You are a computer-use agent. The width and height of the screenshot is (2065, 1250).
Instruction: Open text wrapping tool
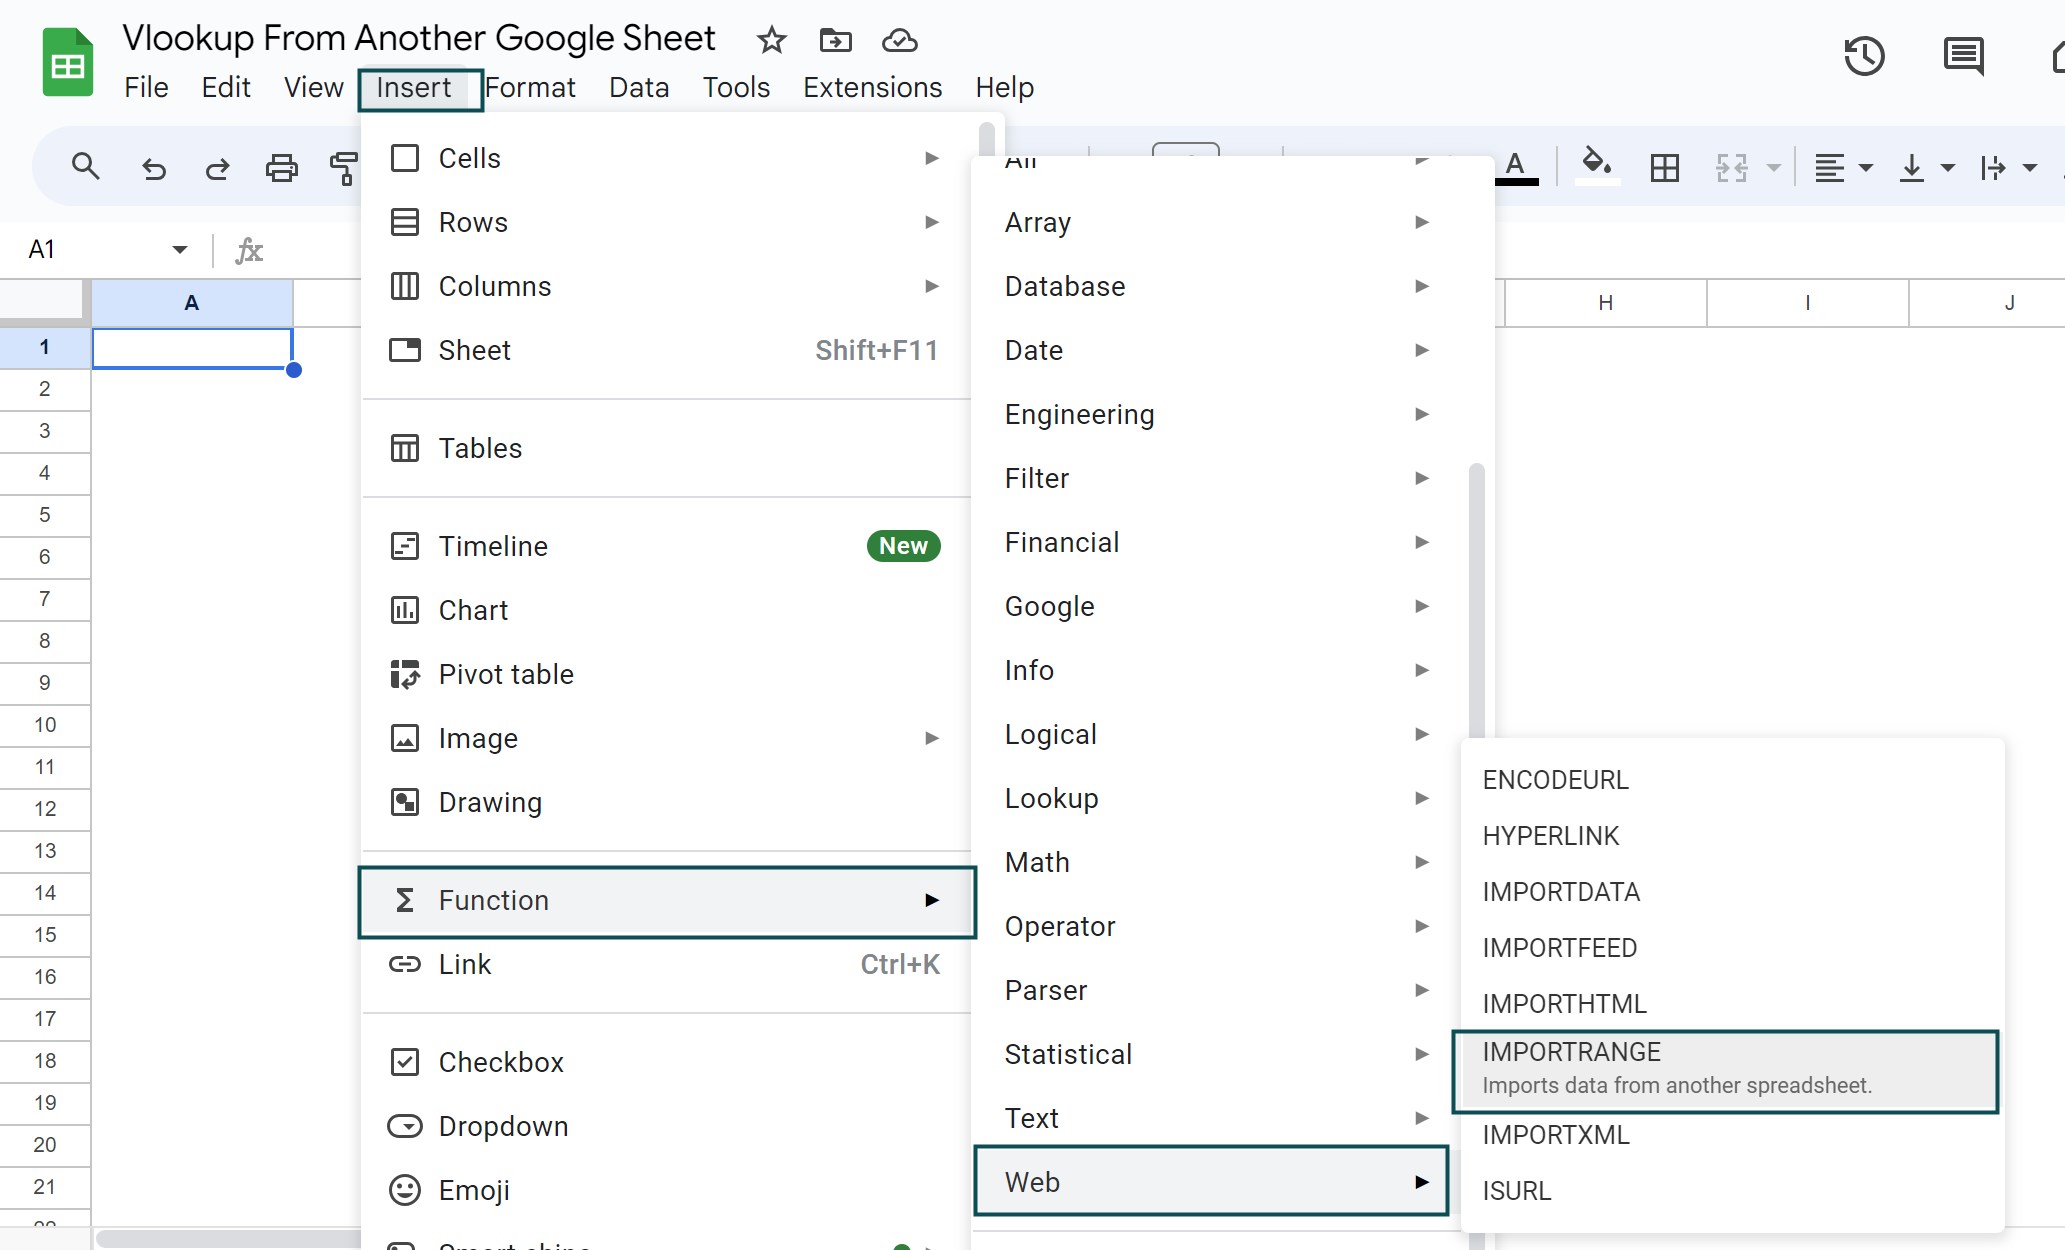(x=1993, y=168)
